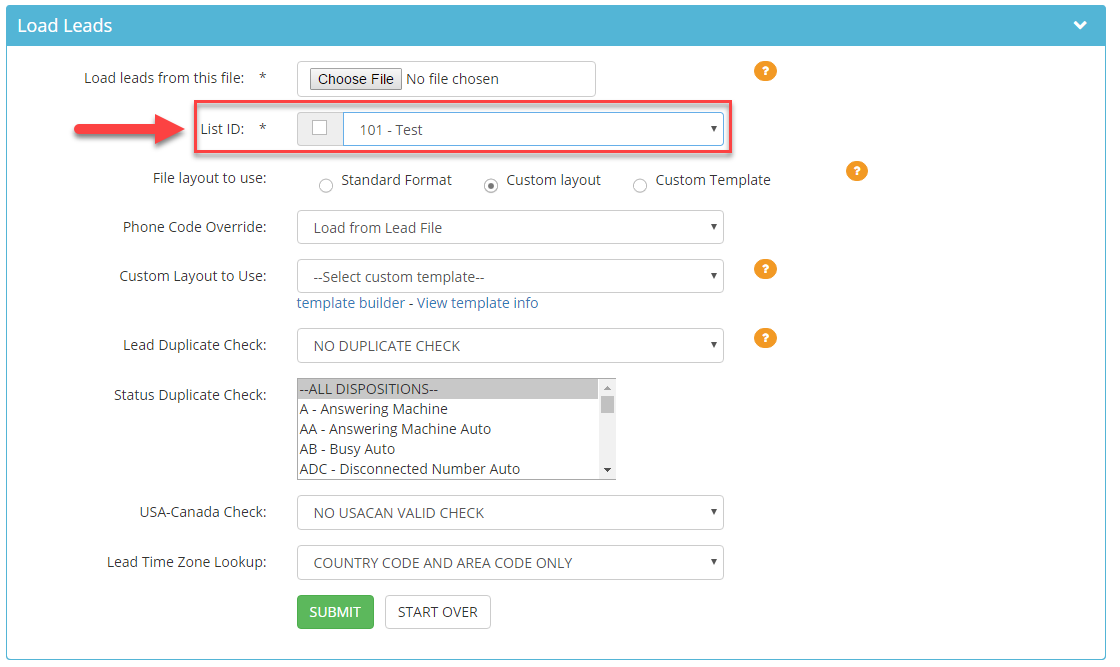Image resolution: width=1120 pixels, height=667 pixels.
Task: Select AB - Busy Auto entry
Action: [x=448, y=449]
